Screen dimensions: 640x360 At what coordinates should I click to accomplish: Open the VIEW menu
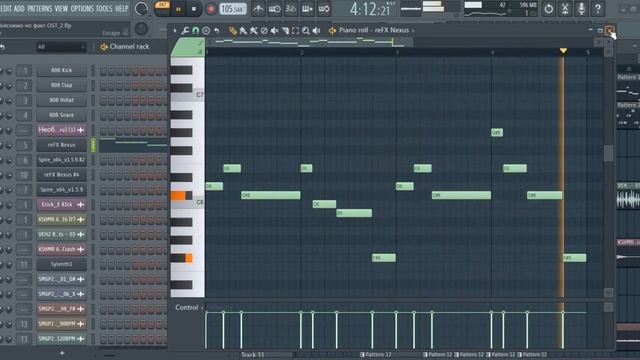(x=61, y=9)
